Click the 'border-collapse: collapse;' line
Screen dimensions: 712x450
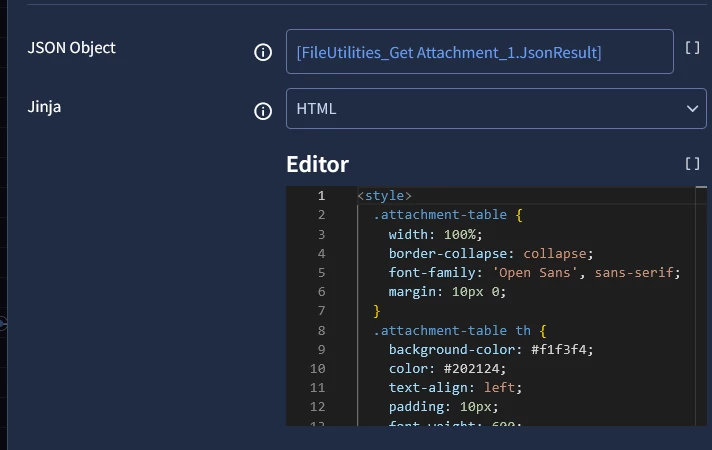(490, 253)
